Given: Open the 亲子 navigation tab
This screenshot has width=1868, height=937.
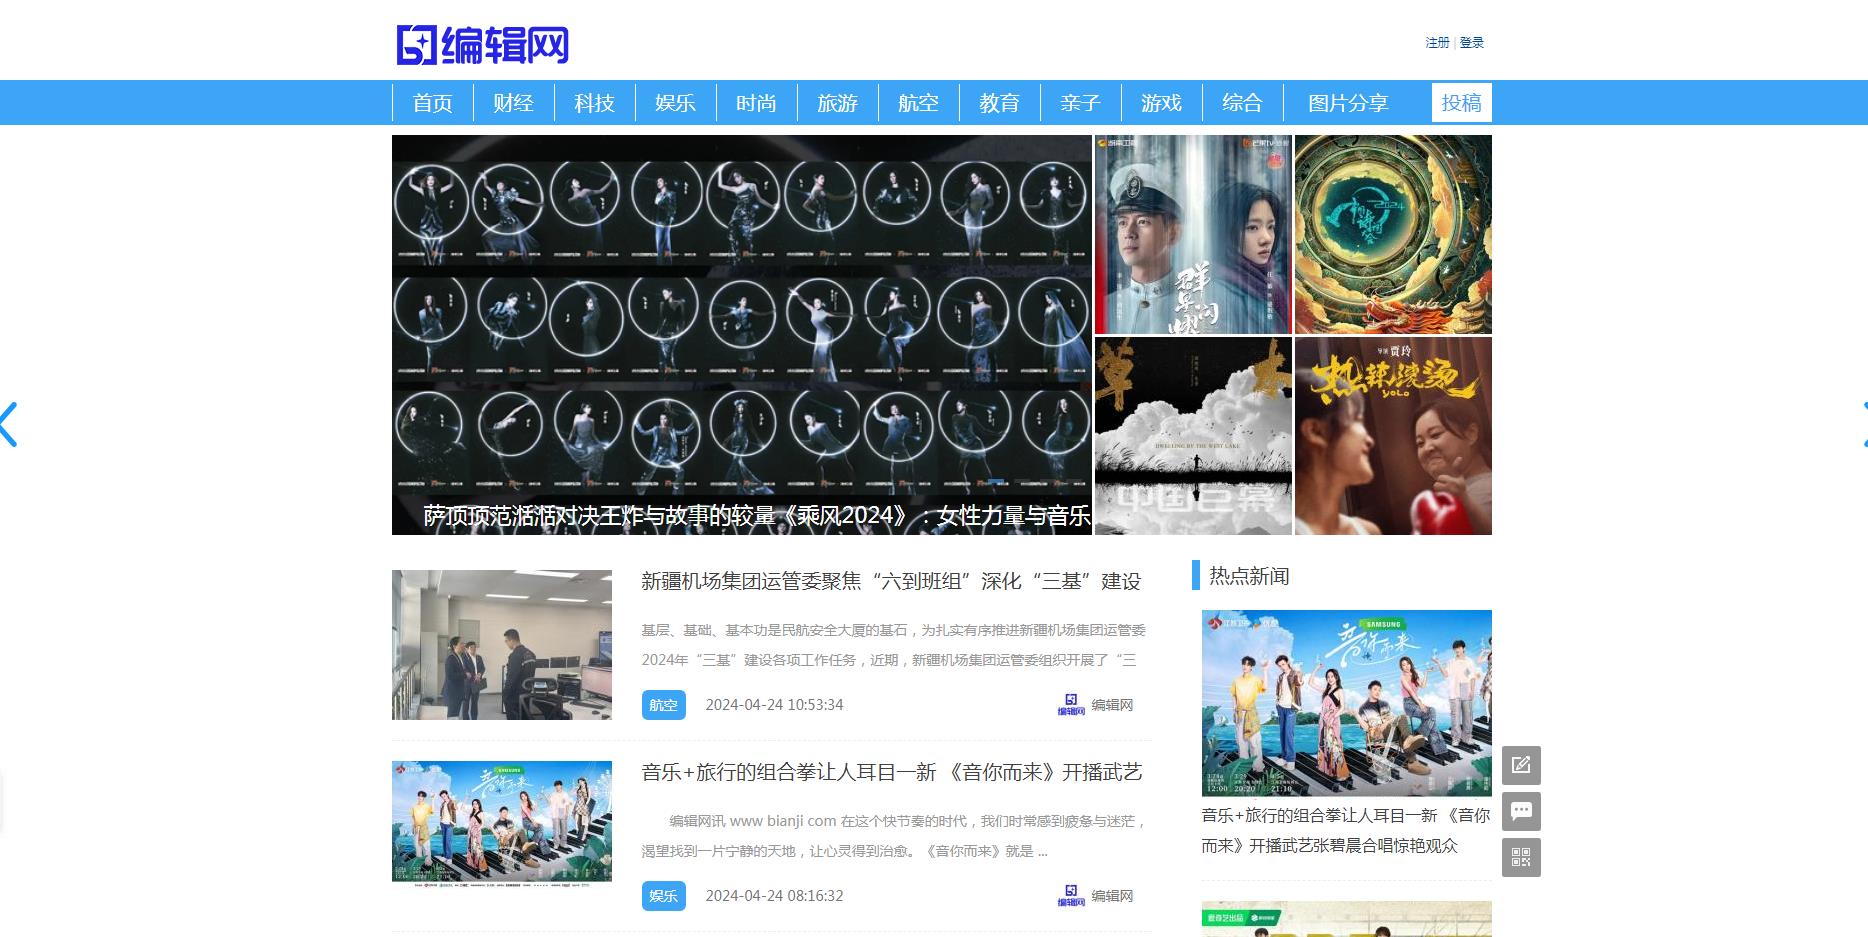Looking at the screenshot, I should (x=1081, y=103).
